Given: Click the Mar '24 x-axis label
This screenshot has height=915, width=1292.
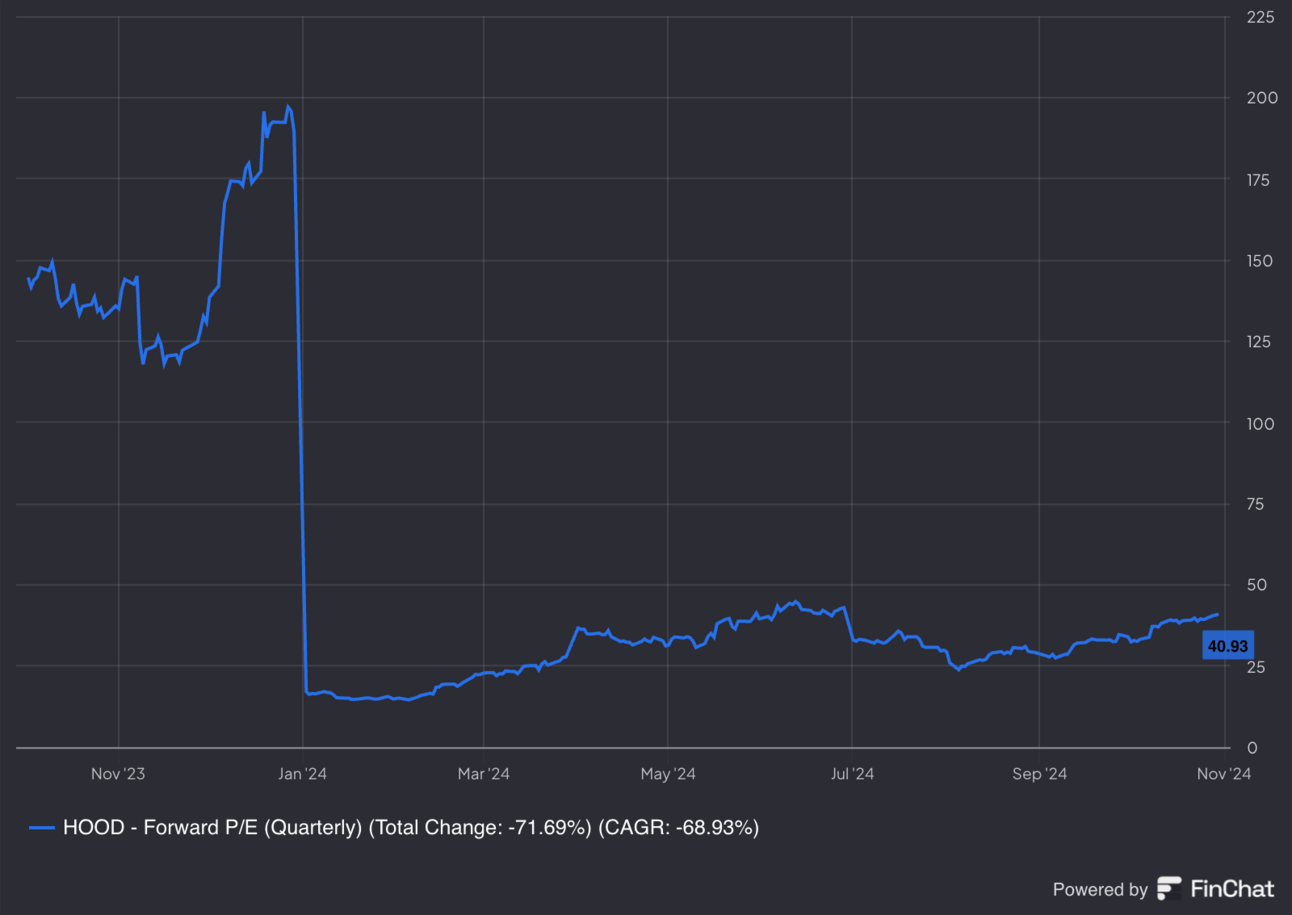Looking at the screenshot, I should (484, 773).
